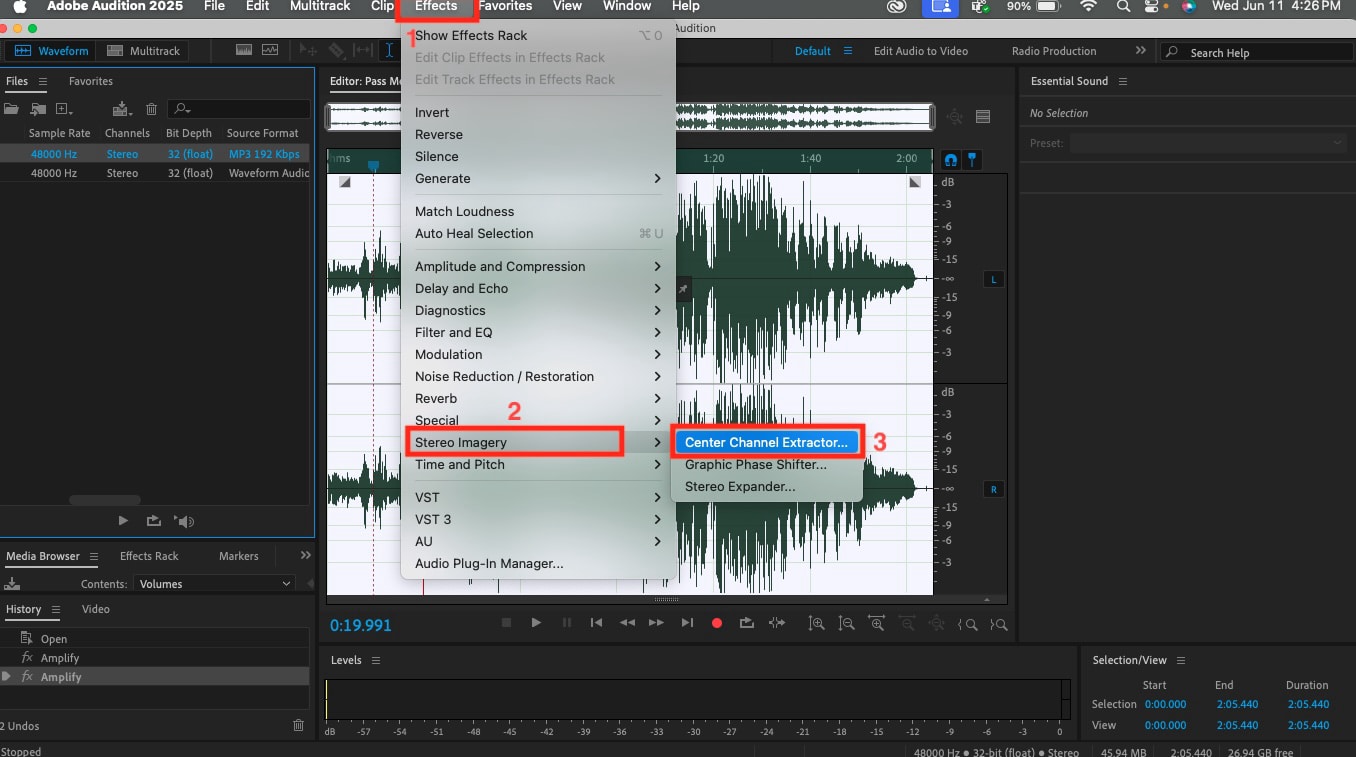Open the workspace overflow chevron
The width and height of the screenshot is (1356, 757).
(1141, 50)
